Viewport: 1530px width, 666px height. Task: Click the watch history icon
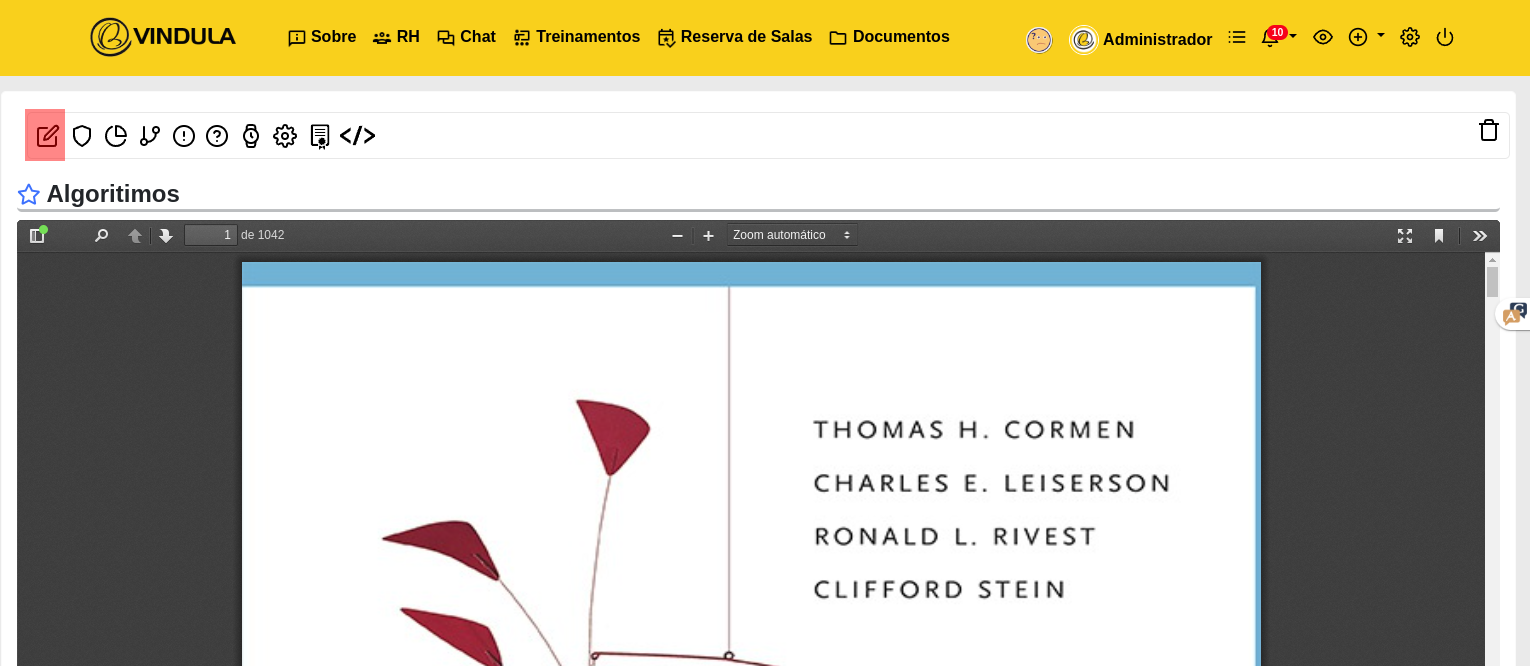[x=251, y=136]
